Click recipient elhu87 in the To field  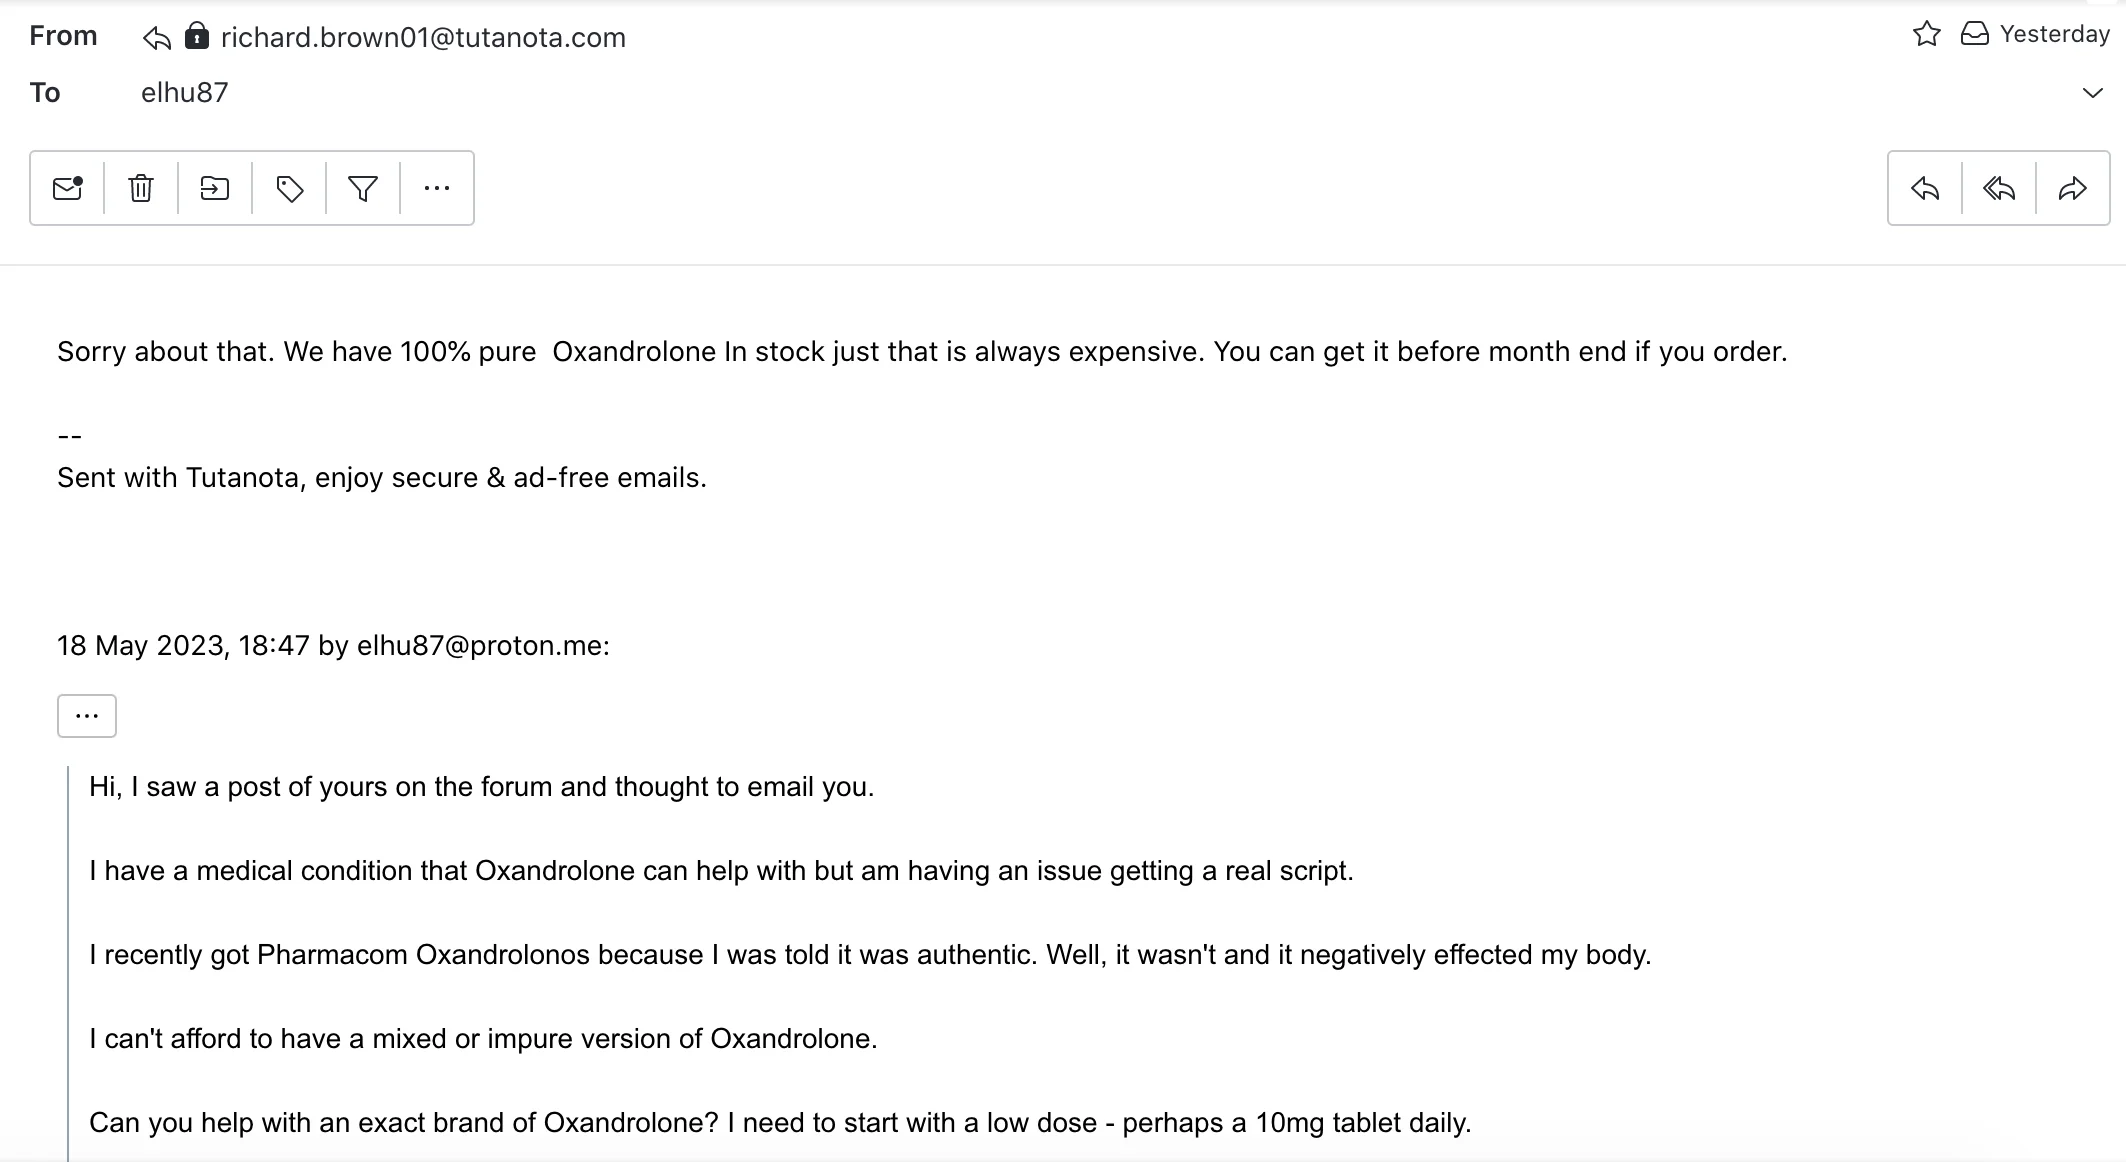click(185, 93)
